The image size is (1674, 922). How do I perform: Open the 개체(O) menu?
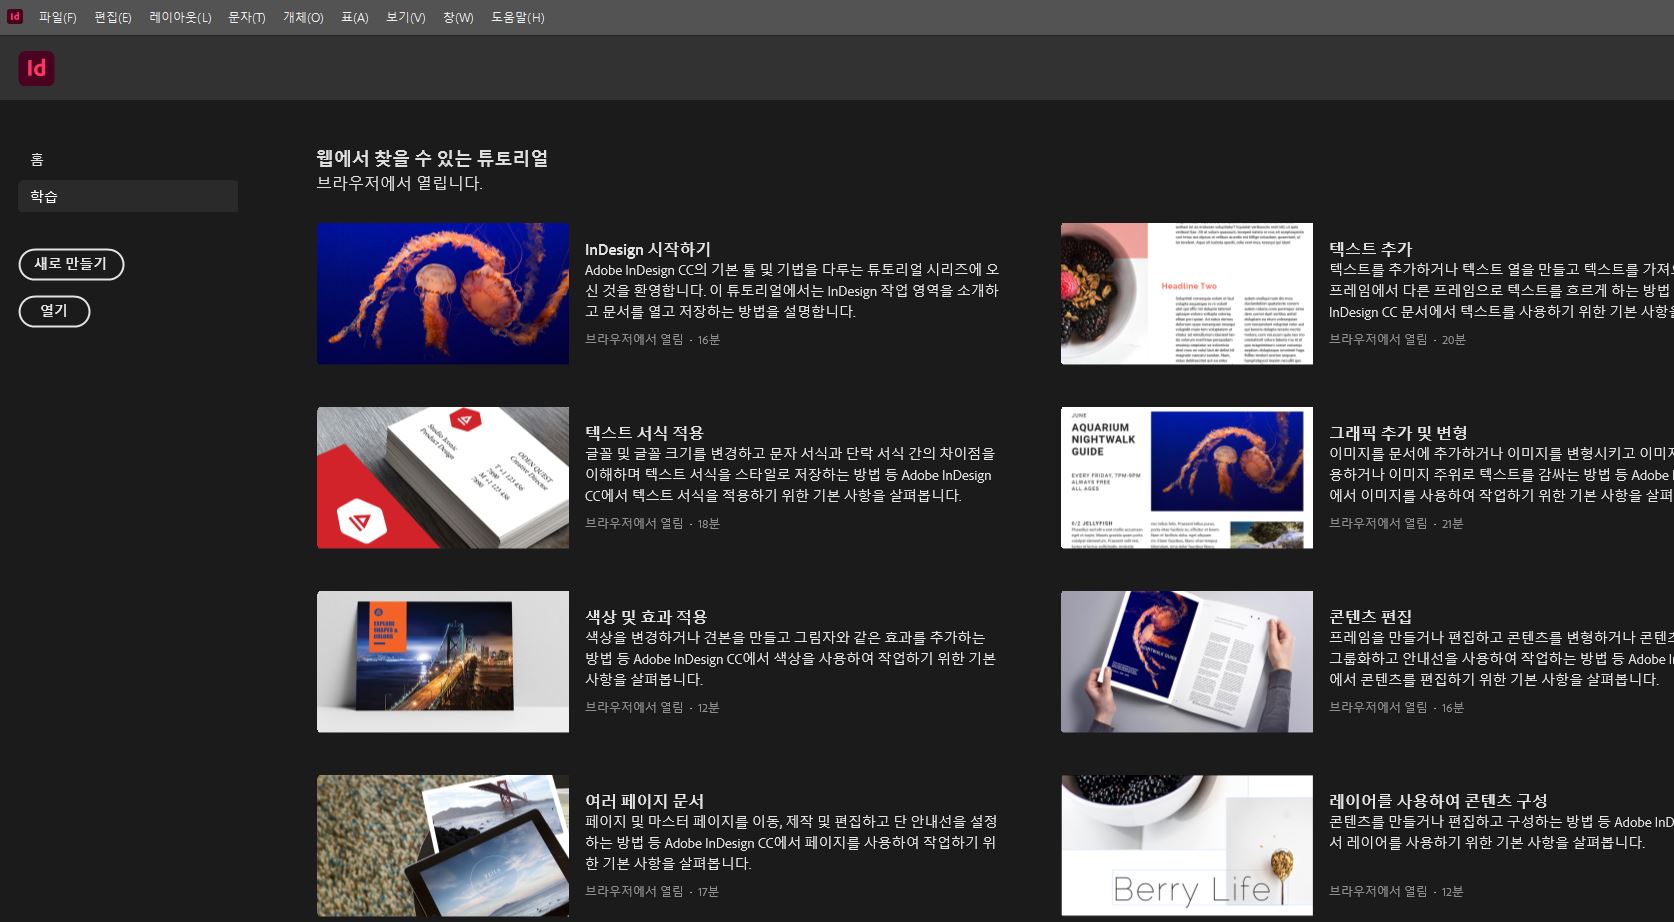[303, 17]
